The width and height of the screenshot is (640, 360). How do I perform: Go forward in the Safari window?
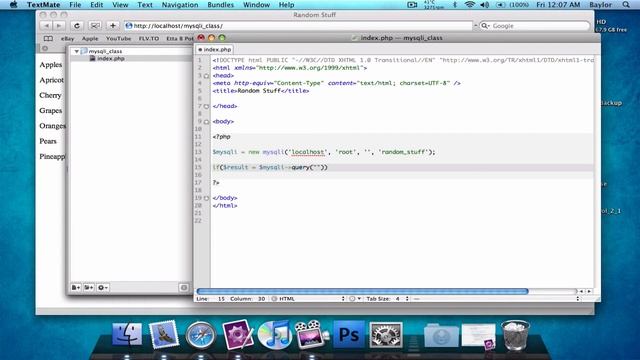click(59, 26)
